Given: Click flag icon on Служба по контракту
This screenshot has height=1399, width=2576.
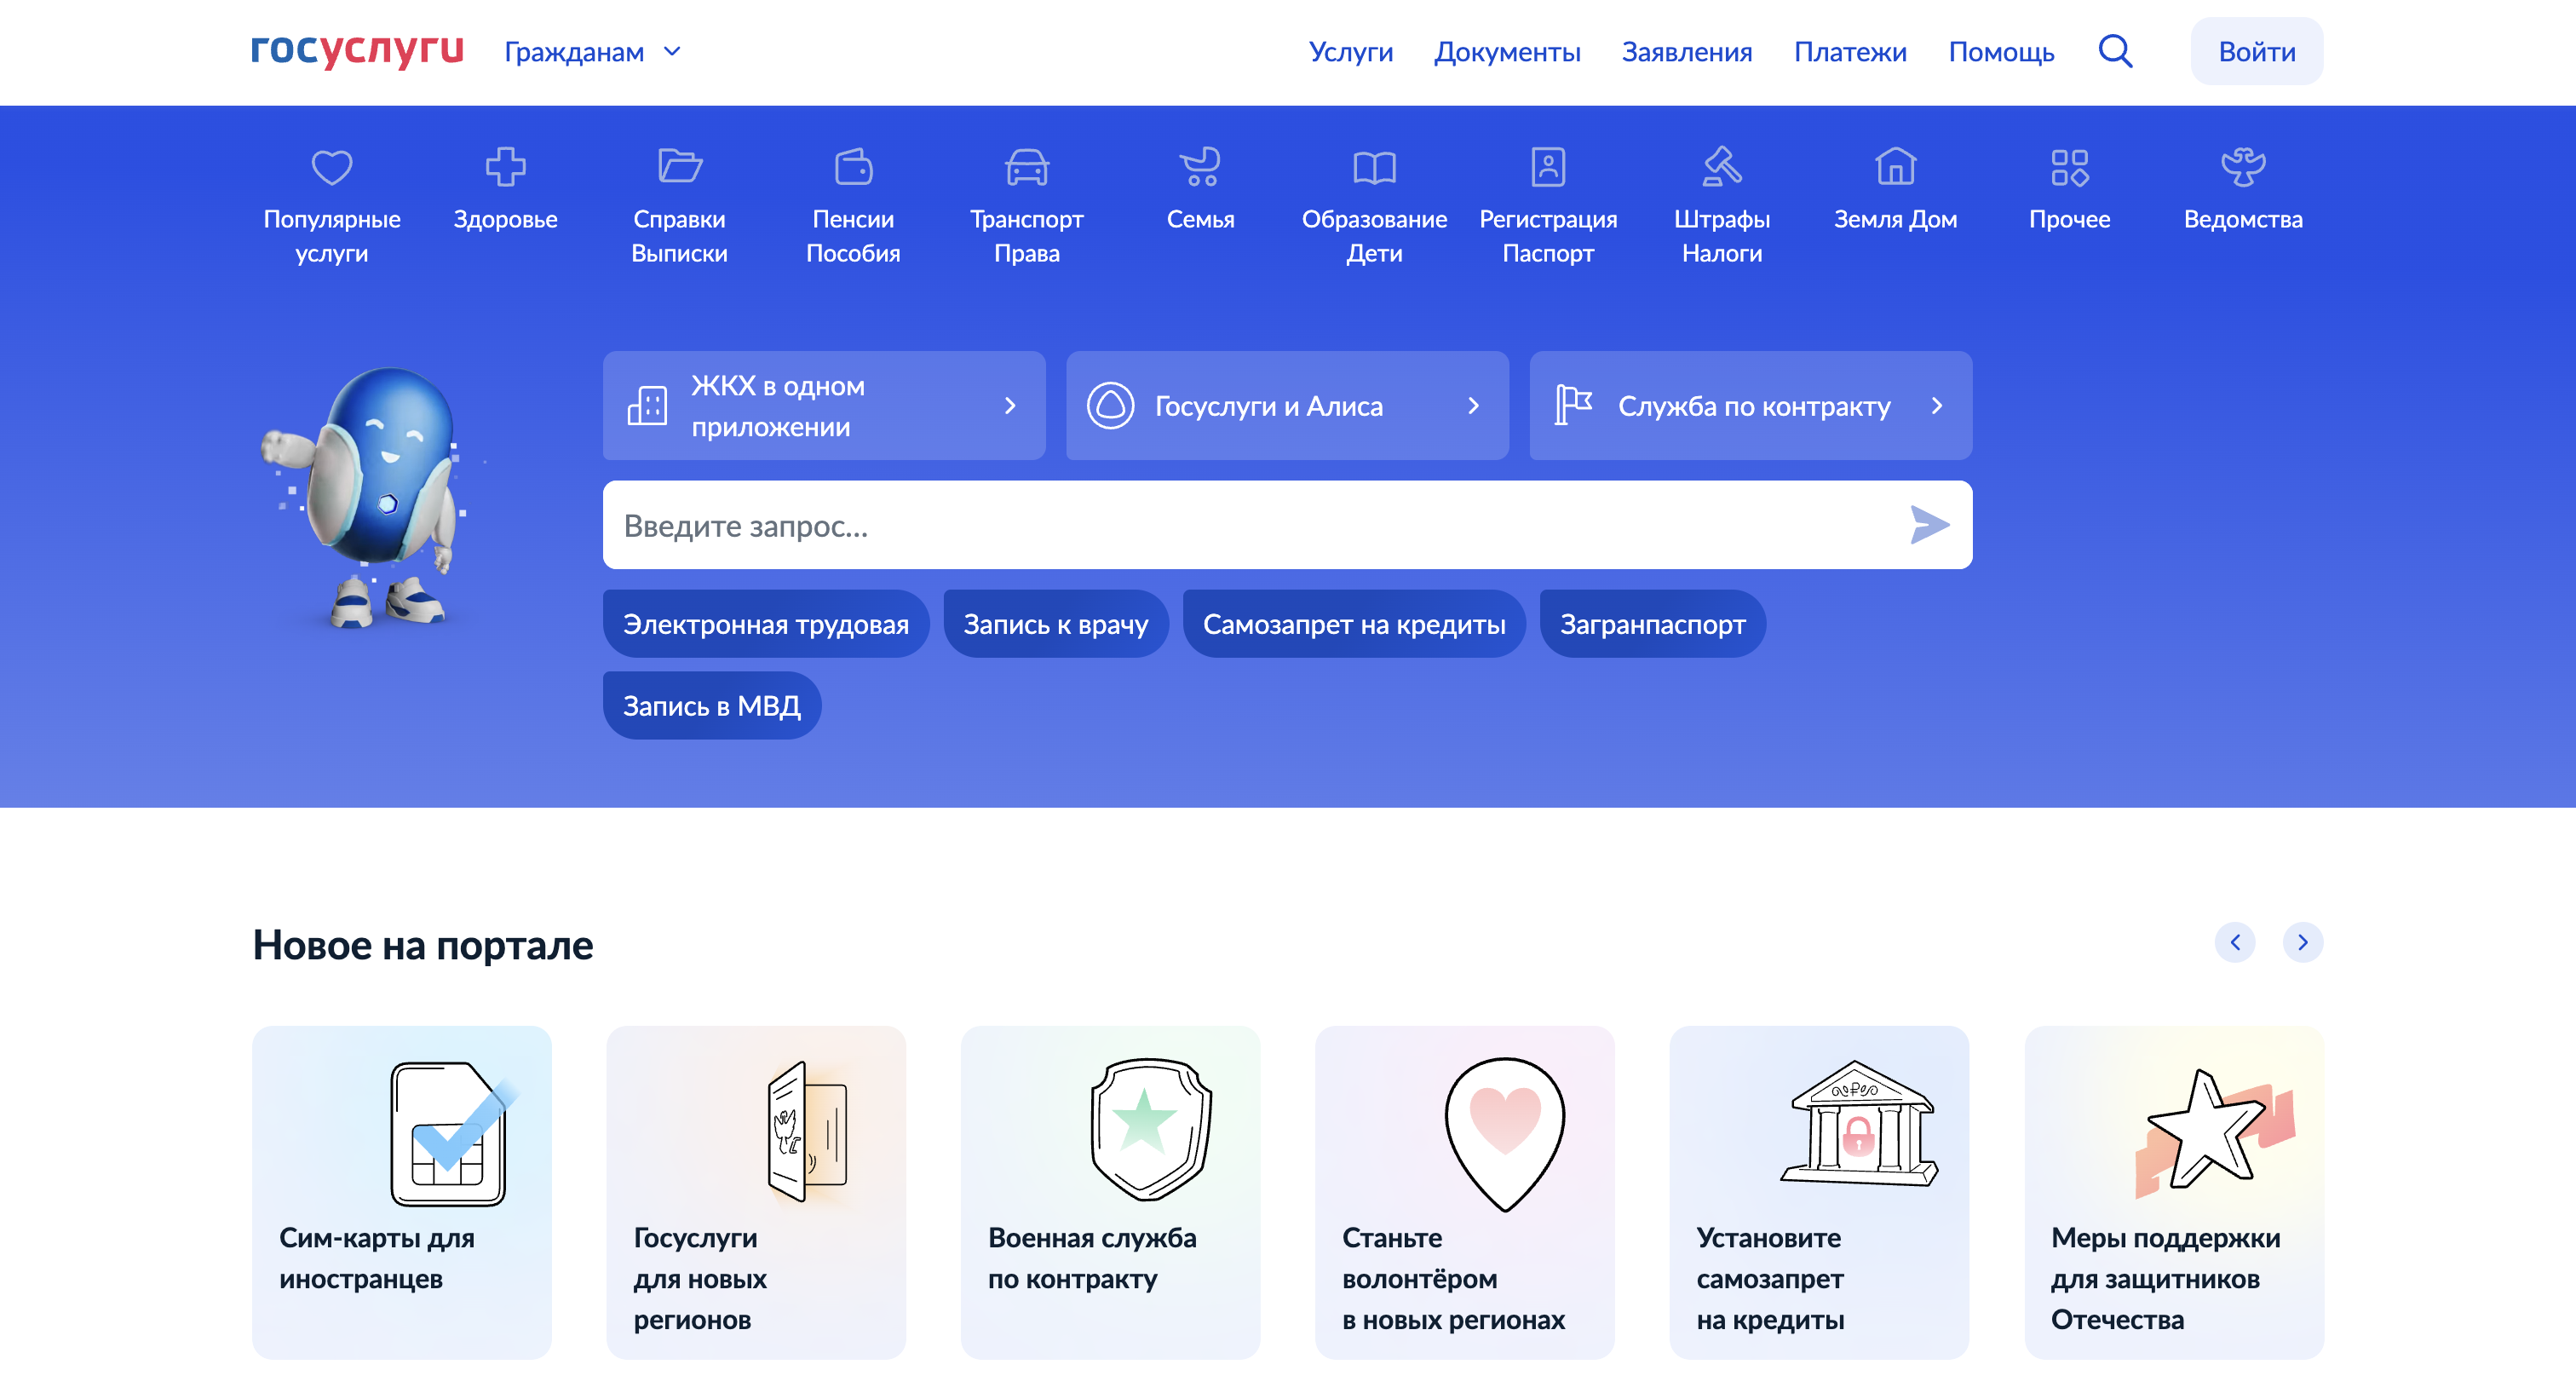Looking at the screenshot, I should pyautogui.click(x=1573, y=405).
